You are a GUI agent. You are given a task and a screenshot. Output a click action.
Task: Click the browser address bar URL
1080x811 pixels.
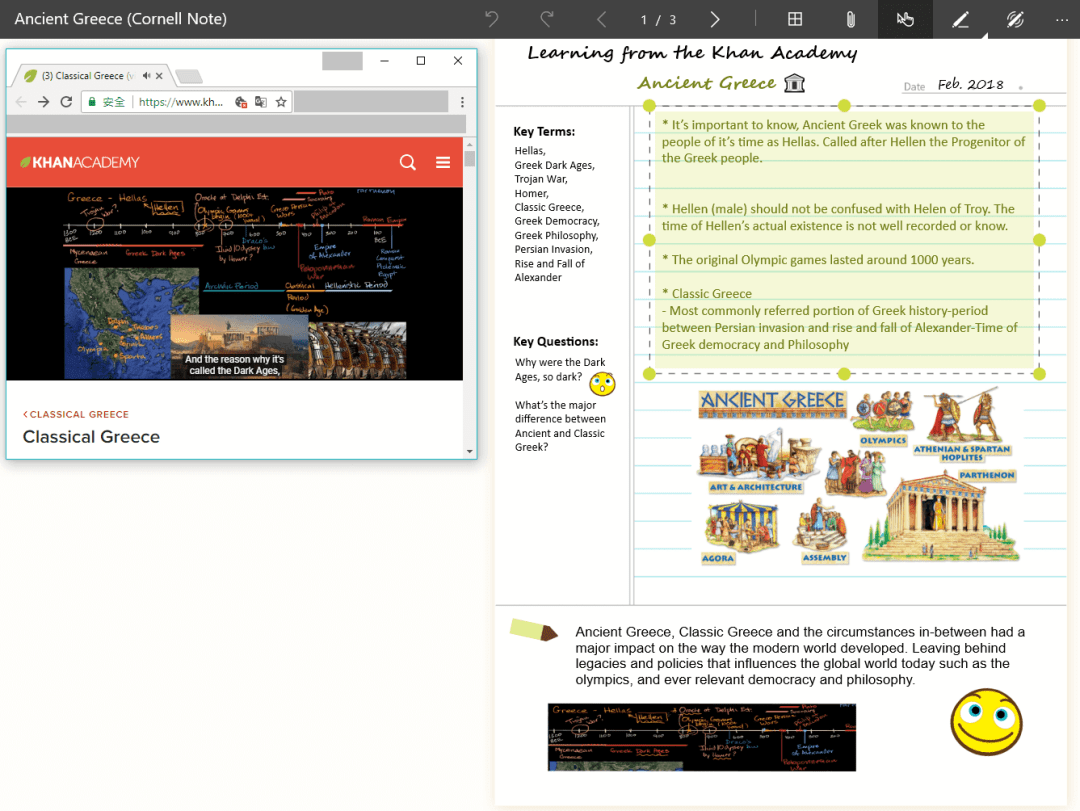click(x=181, y=102)
